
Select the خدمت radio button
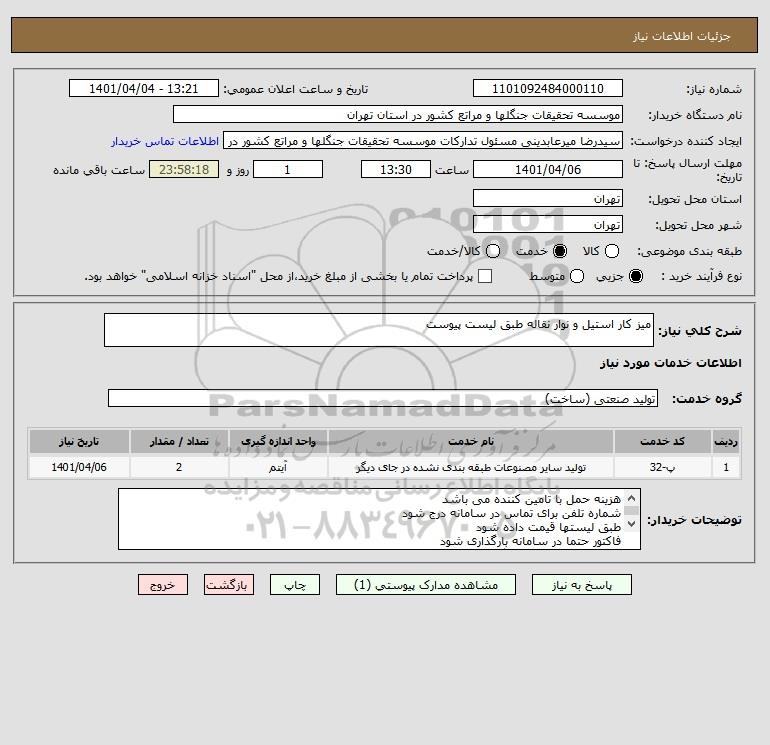(559, 251)
